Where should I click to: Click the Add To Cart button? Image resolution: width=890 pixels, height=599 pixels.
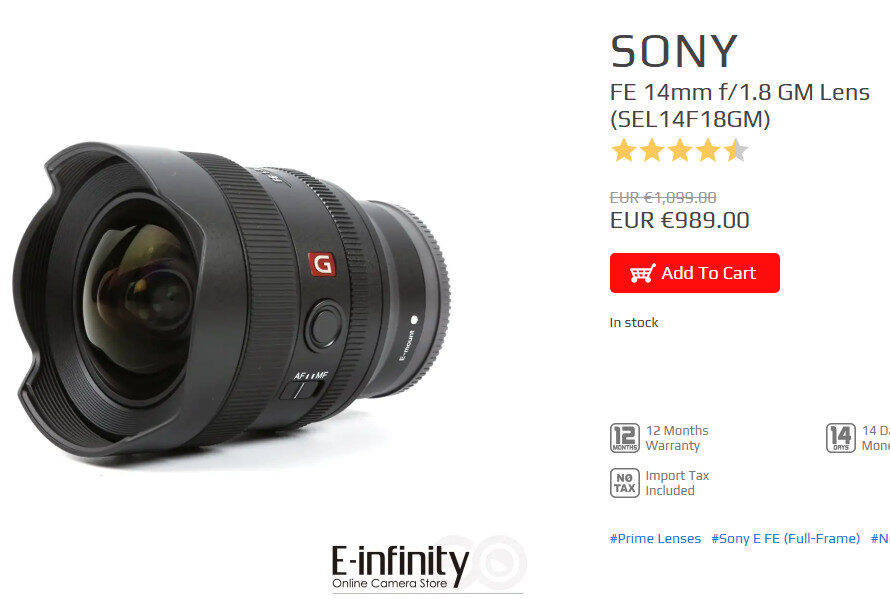point(694,273)
